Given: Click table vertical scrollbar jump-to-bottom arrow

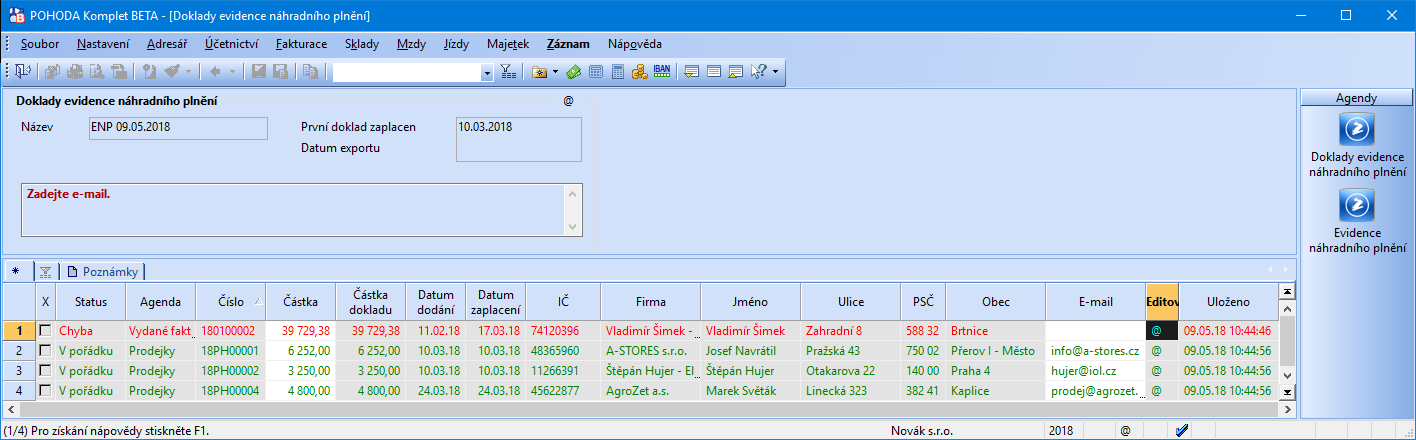Looking at the screenshot, I should point(1288,393).
